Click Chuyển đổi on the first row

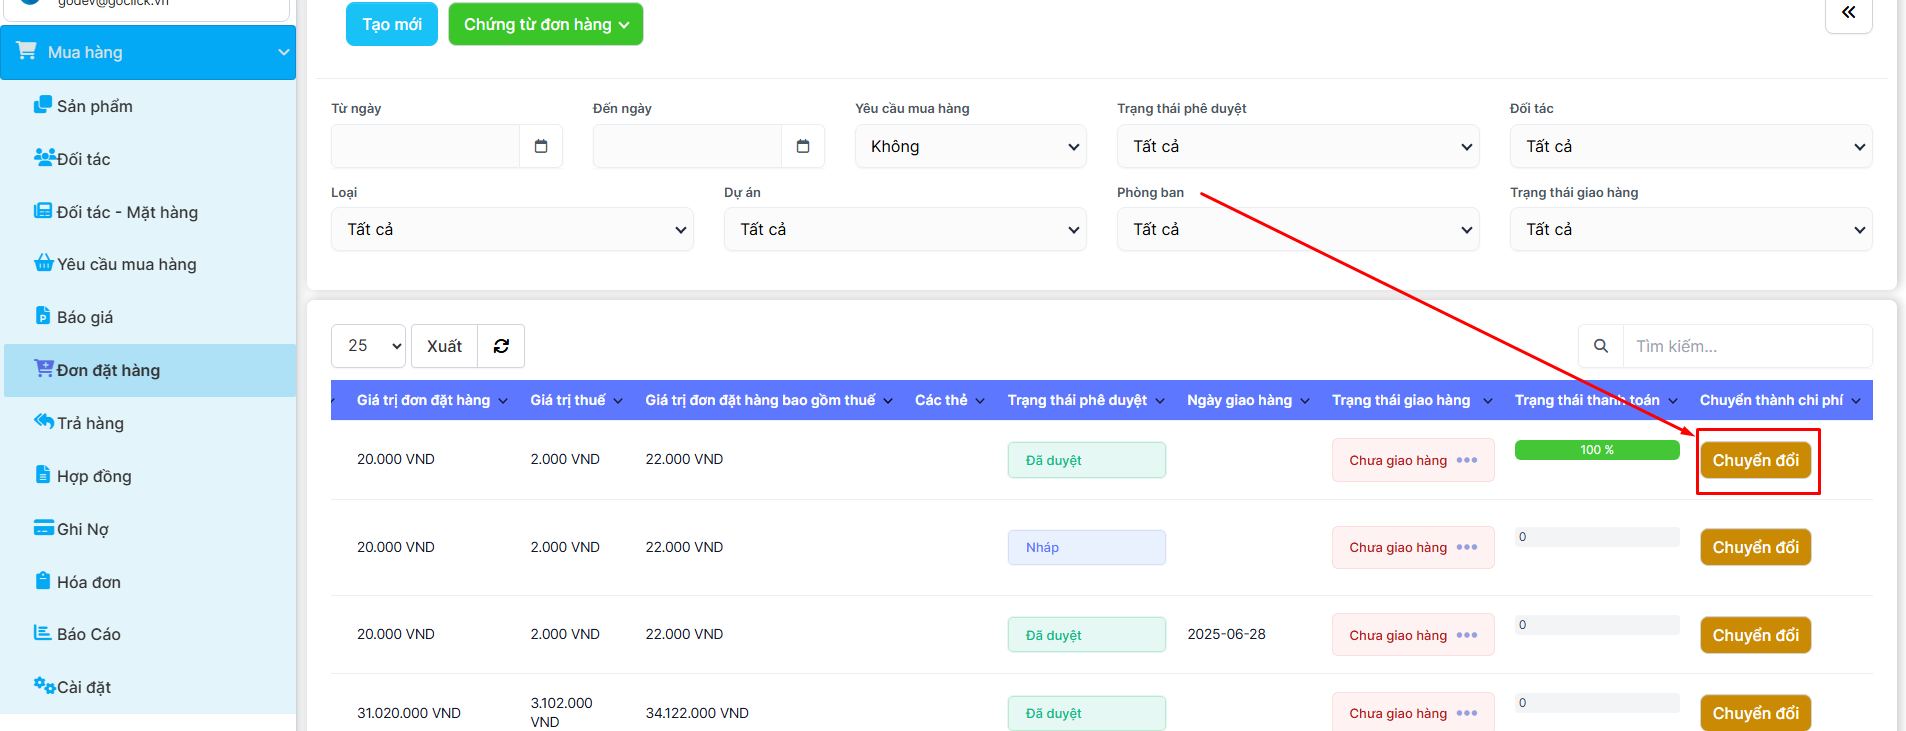point(1755,460)
